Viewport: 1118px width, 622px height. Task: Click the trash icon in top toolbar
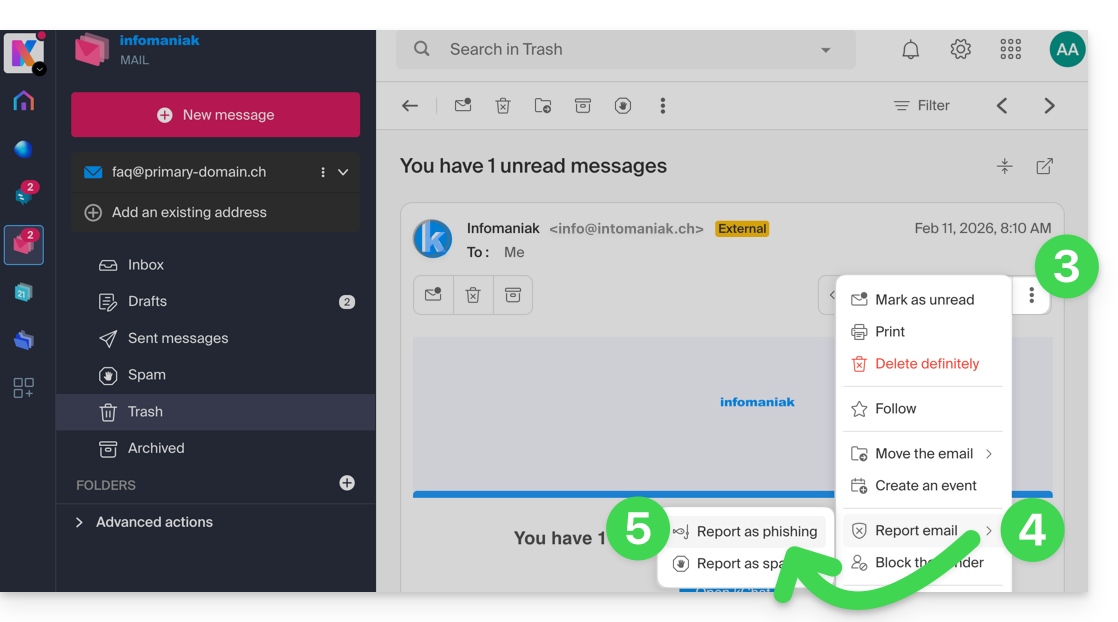503,106
